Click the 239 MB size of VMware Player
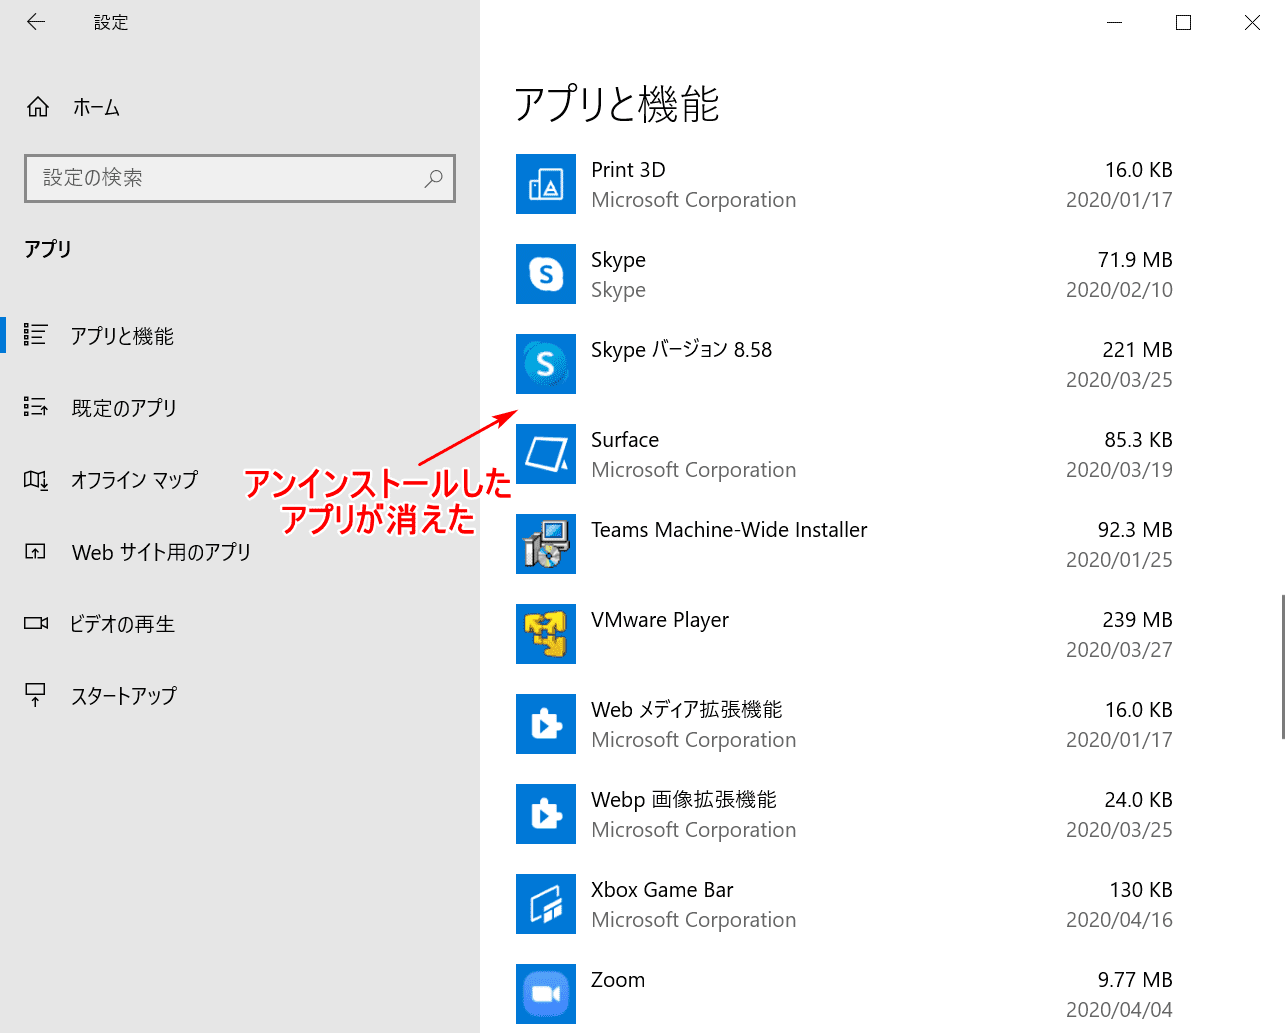This screenshot has width=1287, height=1033. (1137, 620)
